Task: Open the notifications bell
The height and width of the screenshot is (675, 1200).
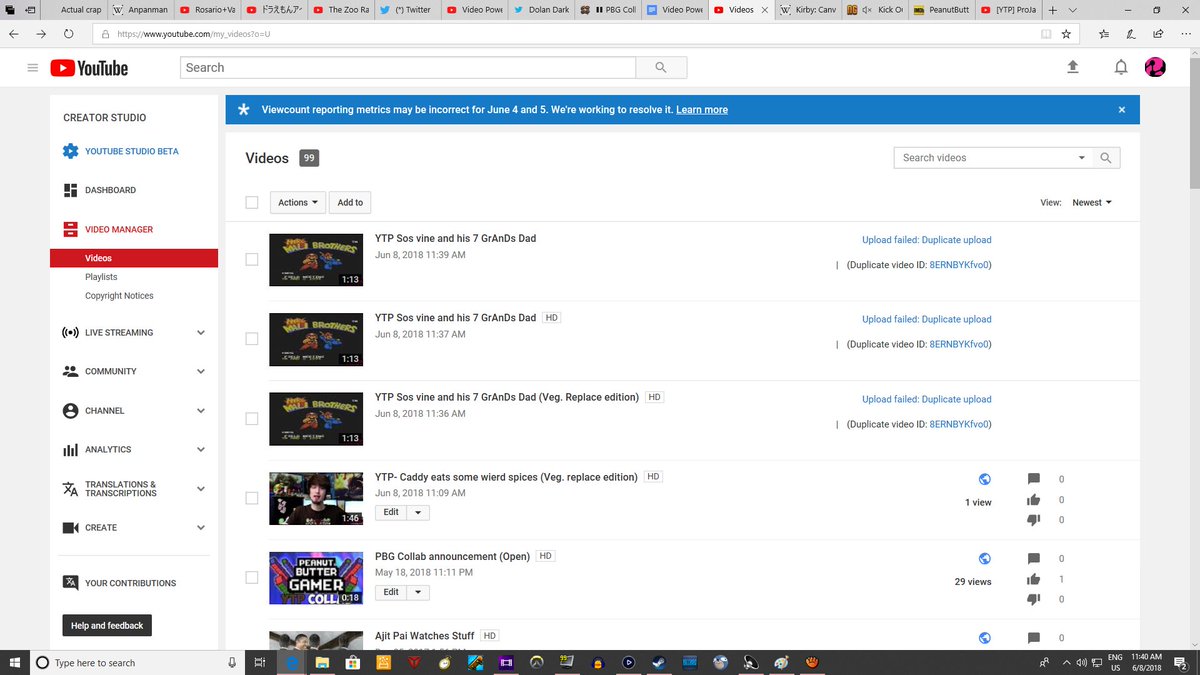Action: point(1121,67)
